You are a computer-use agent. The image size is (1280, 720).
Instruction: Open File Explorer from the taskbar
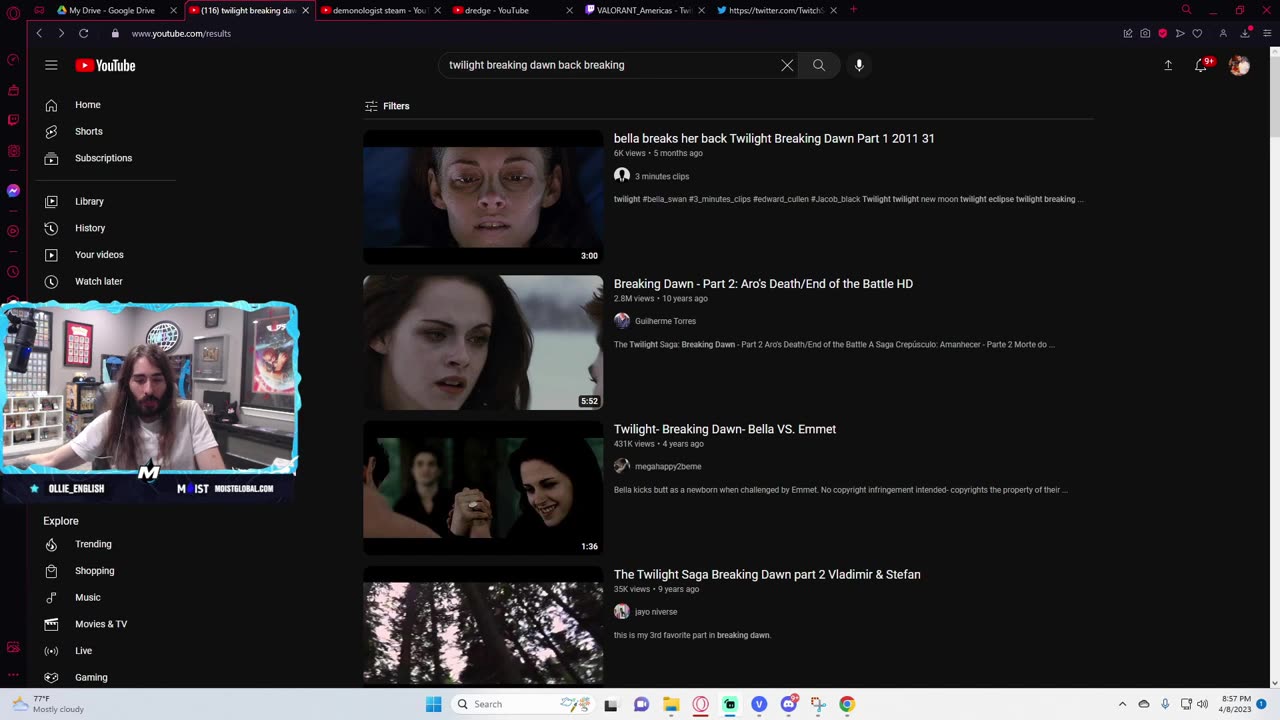click(x=671, y=704)
